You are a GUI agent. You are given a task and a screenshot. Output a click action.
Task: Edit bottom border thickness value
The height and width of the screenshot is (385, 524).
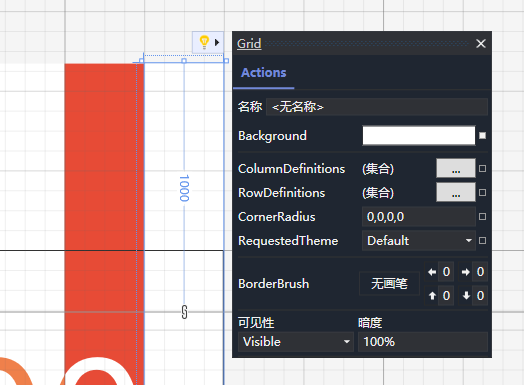click(480, 296)
